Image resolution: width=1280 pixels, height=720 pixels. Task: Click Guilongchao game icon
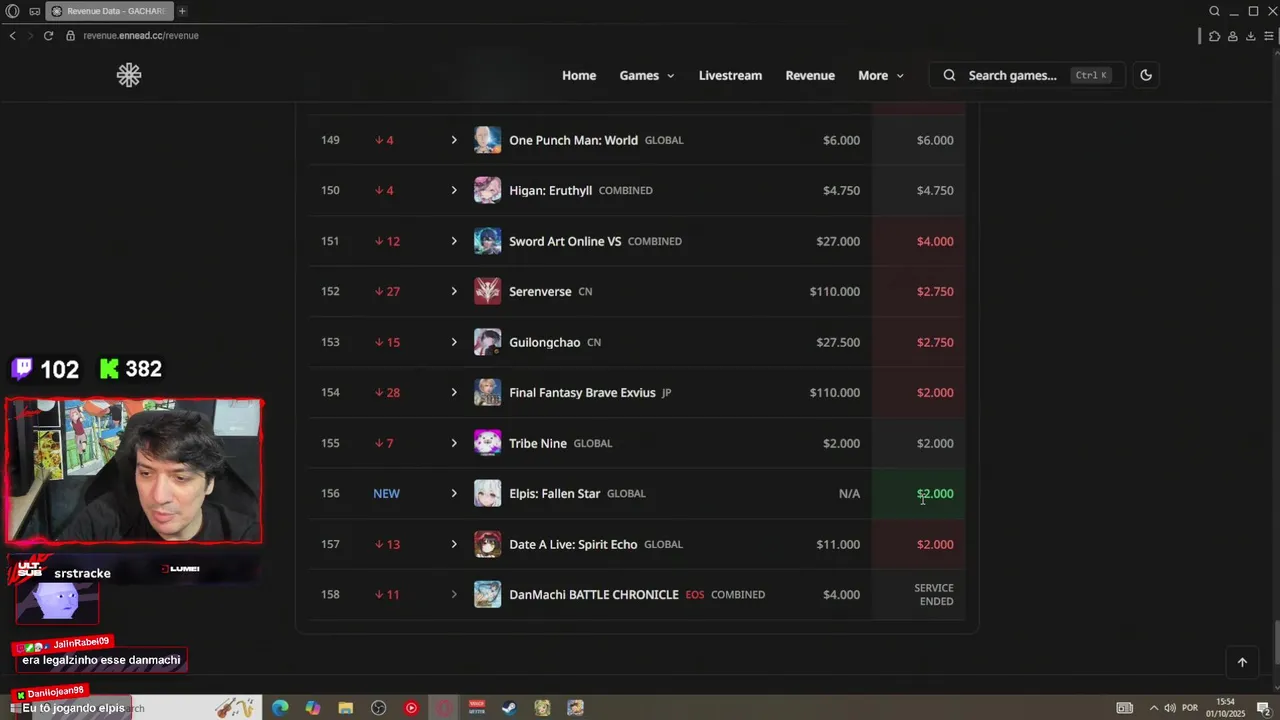(x=487, y=342)
